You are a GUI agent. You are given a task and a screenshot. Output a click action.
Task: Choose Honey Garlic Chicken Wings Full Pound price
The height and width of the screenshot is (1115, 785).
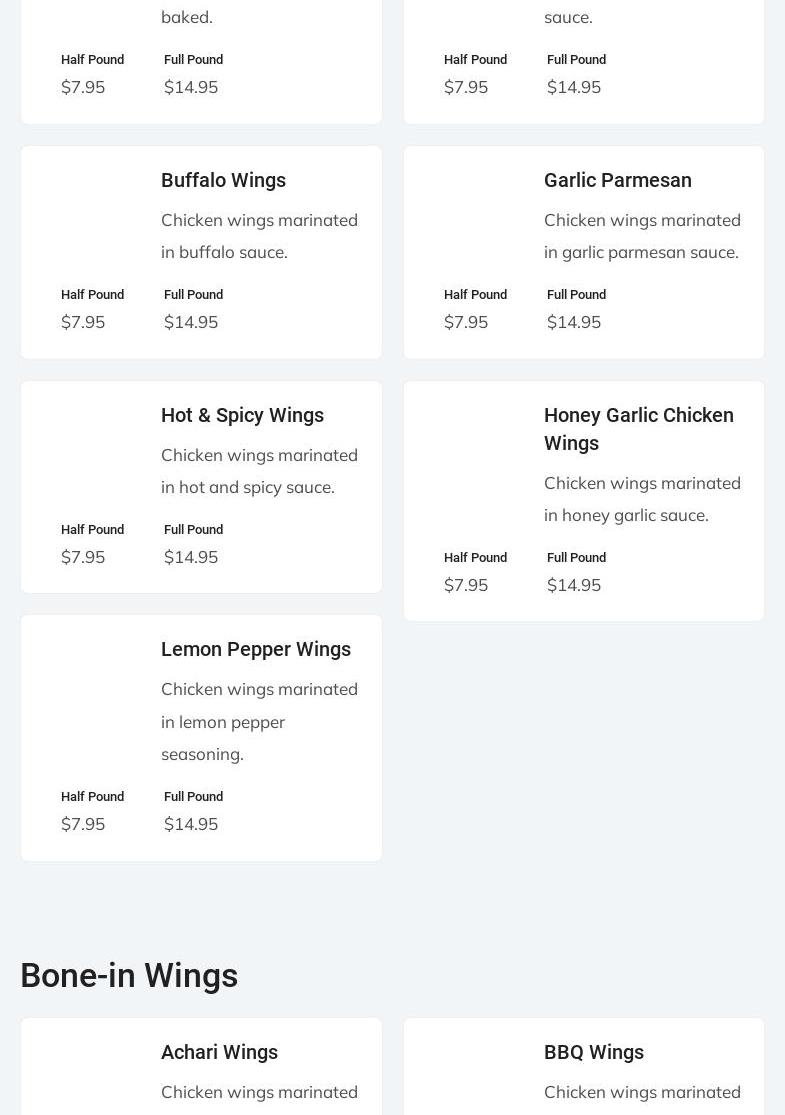click(574, 584)
